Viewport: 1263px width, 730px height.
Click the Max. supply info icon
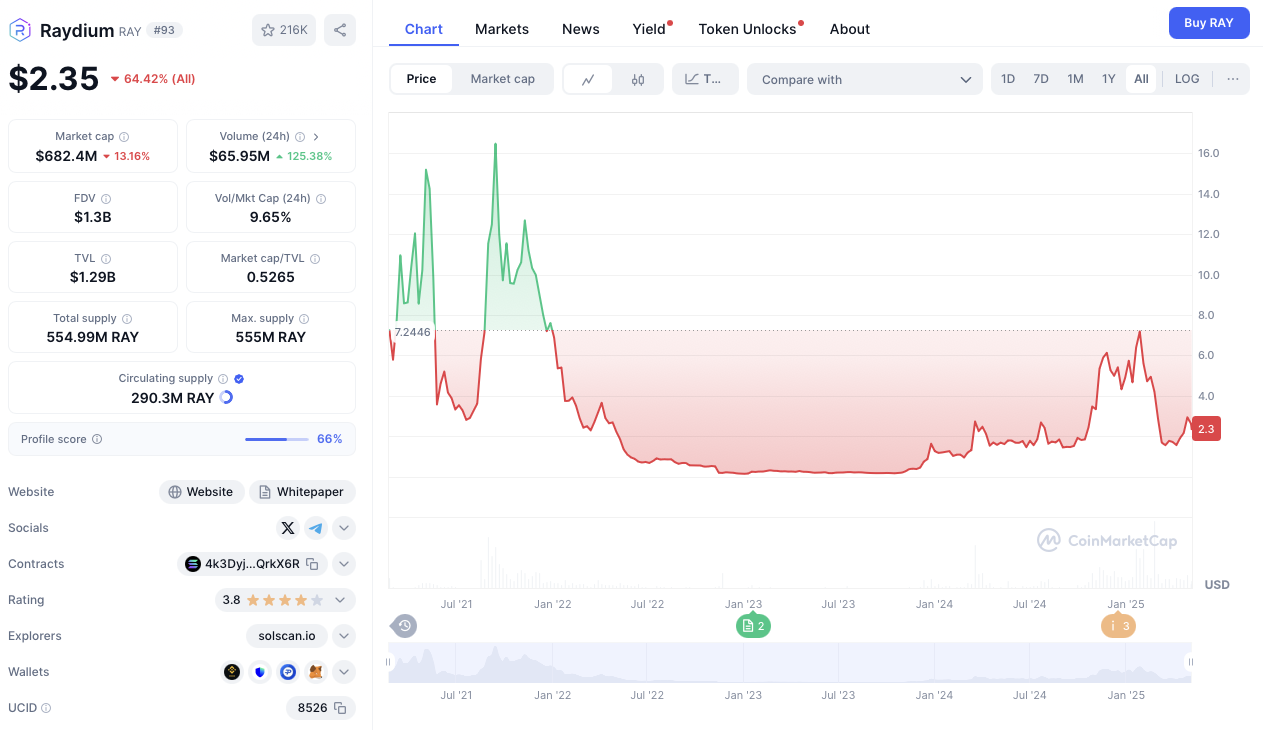pos(304,319)
